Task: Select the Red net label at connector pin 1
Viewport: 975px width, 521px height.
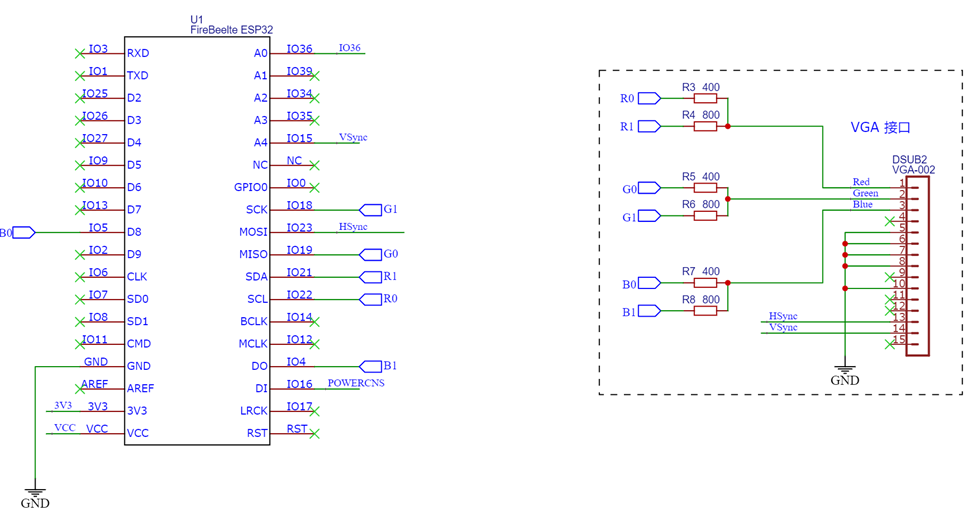Action: [861, 182]
